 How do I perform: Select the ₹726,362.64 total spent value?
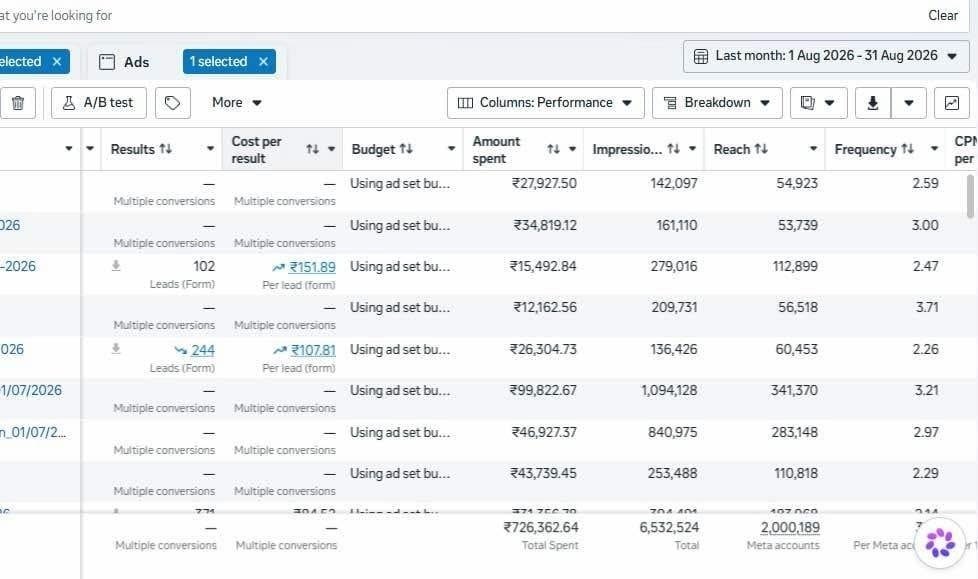tap(541, 528)
